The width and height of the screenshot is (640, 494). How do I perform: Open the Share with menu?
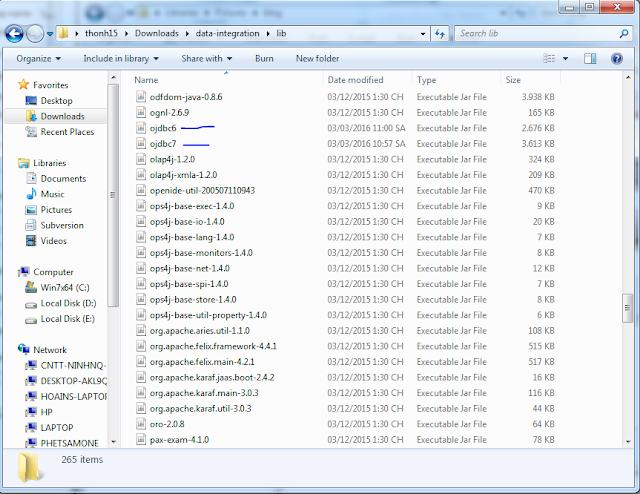pos(207,59)
